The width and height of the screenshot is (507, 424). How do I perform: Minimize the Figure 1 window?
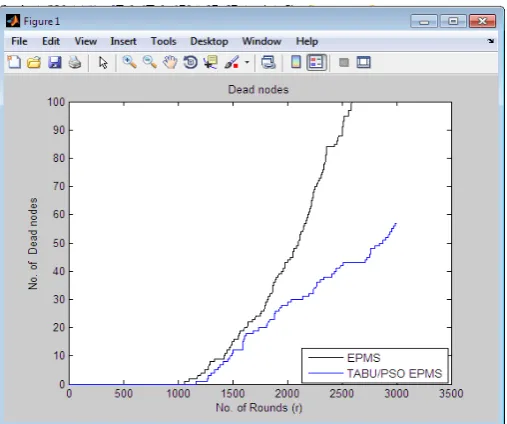tap(424, 21)
